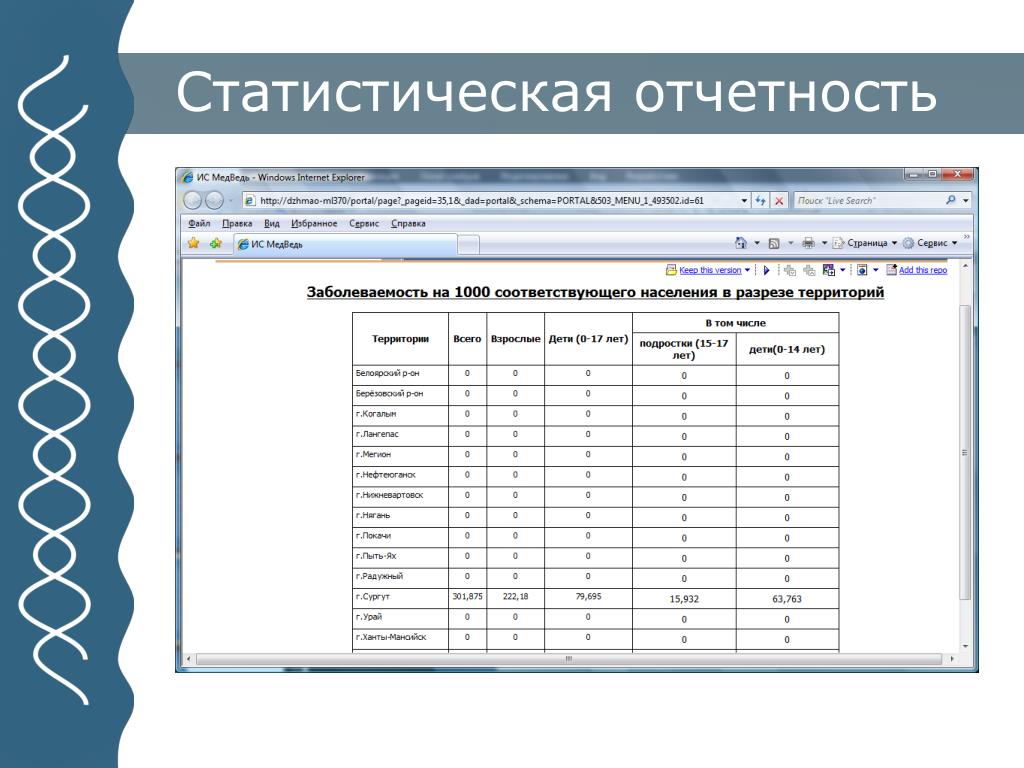Screen dimensions: 1024x768
Task: Click the Add to Favorites icon
Action: (x=216, y=244)
